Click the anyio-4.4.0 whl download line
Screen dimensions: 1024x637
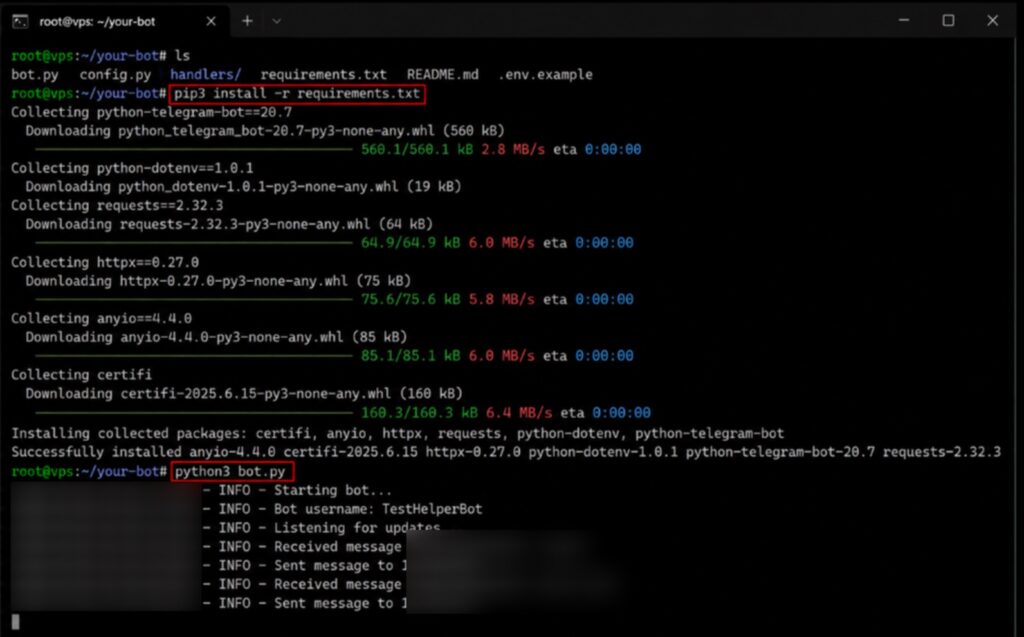point(216,337)
